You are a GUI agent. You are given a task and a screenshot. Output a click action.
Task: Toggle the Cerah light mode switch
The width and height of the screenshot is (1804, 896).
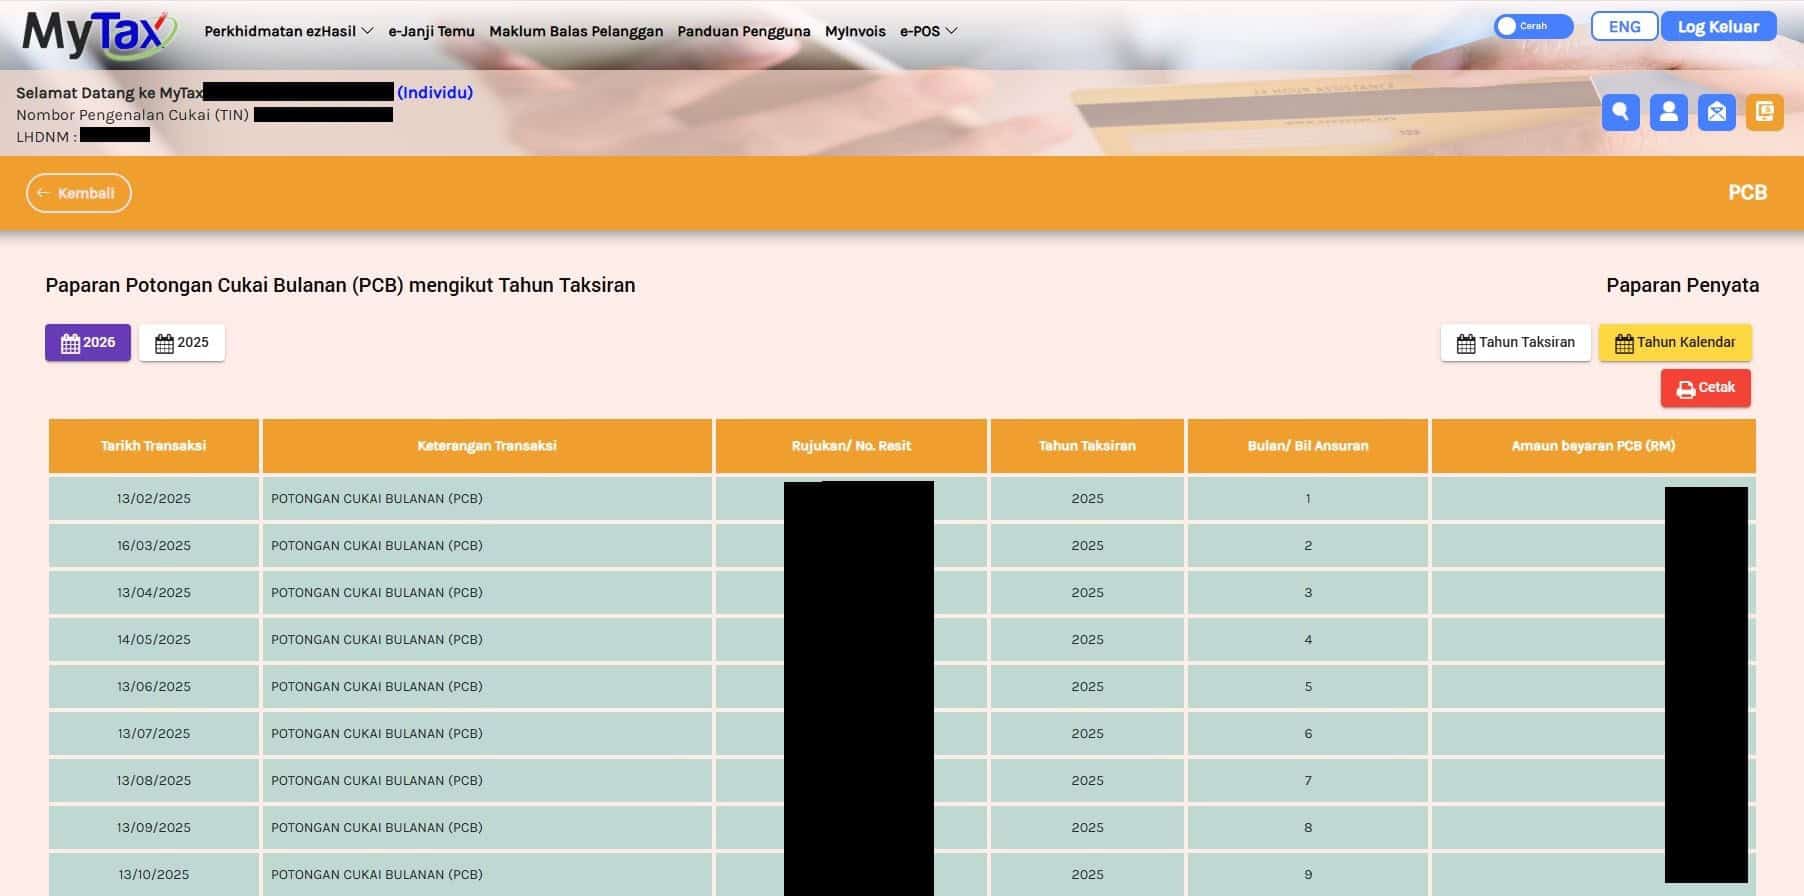pos(1532,27)
